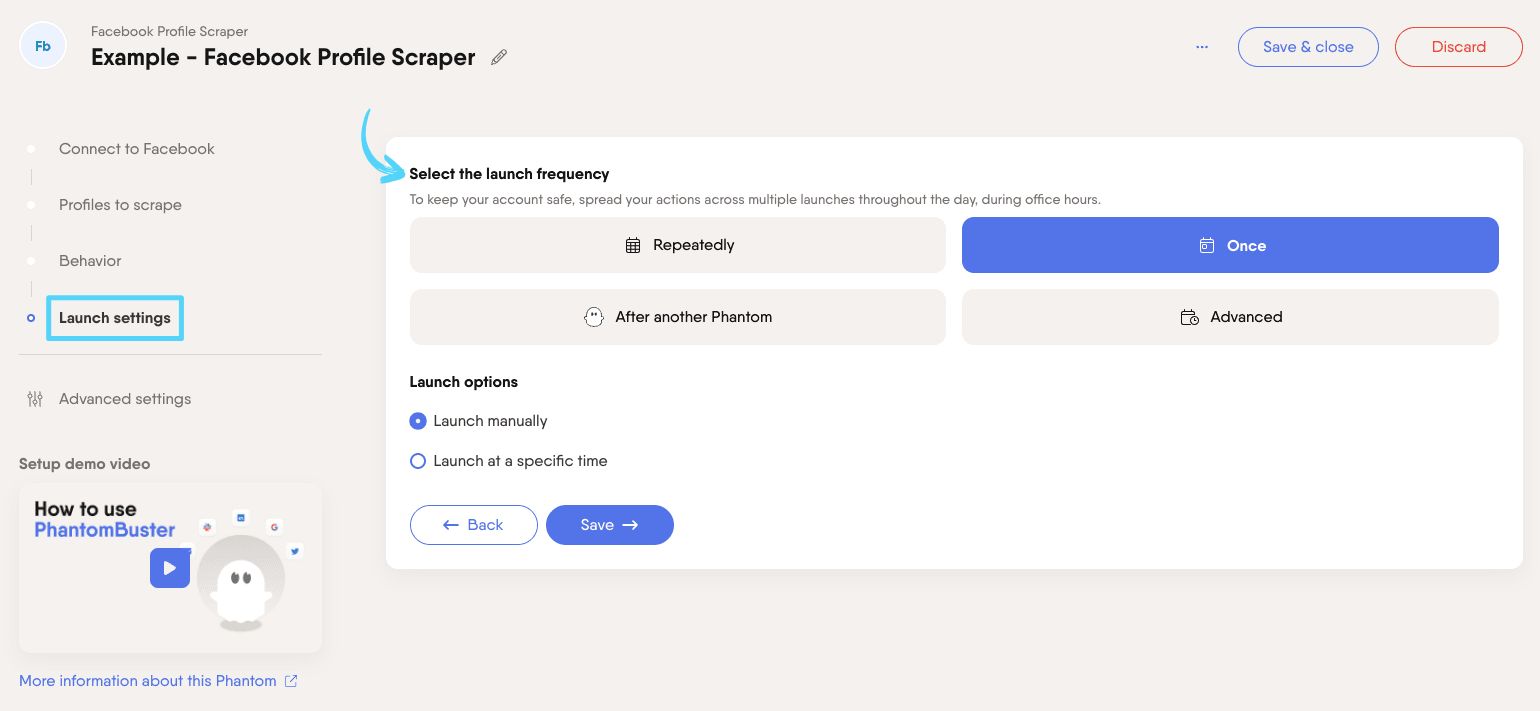Click the Advanced settings sliders icon
The width and height of the screenshot is (1540, 711).
point(35,399)
